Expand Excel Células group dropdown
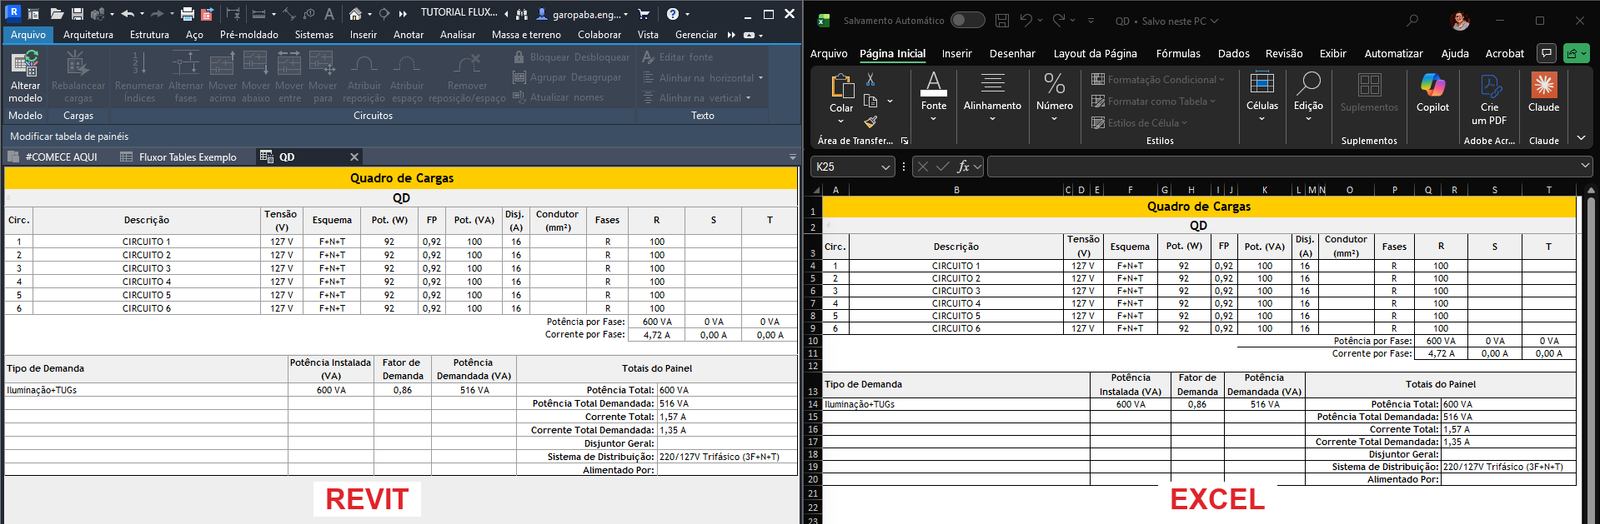Image resolution: width=1600 pixels, height=524 pixels. (1262, 119)
